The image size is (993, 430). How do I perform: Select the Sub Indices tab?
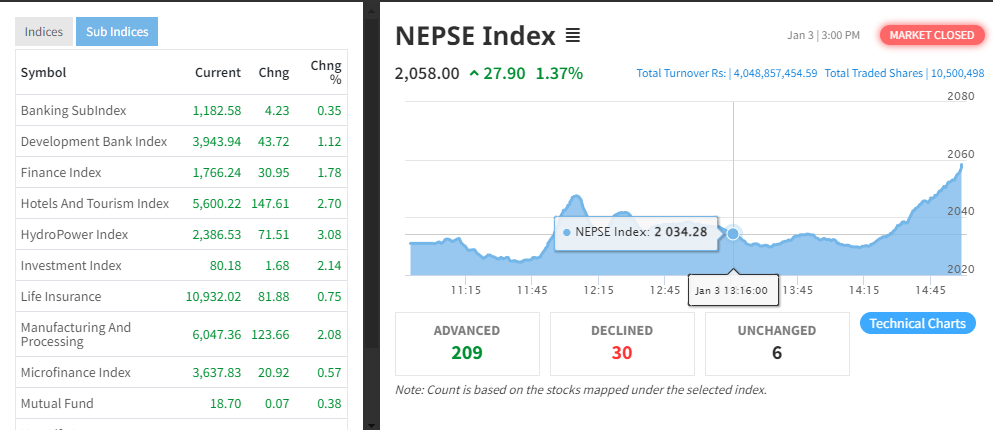[x=117, y=32]
